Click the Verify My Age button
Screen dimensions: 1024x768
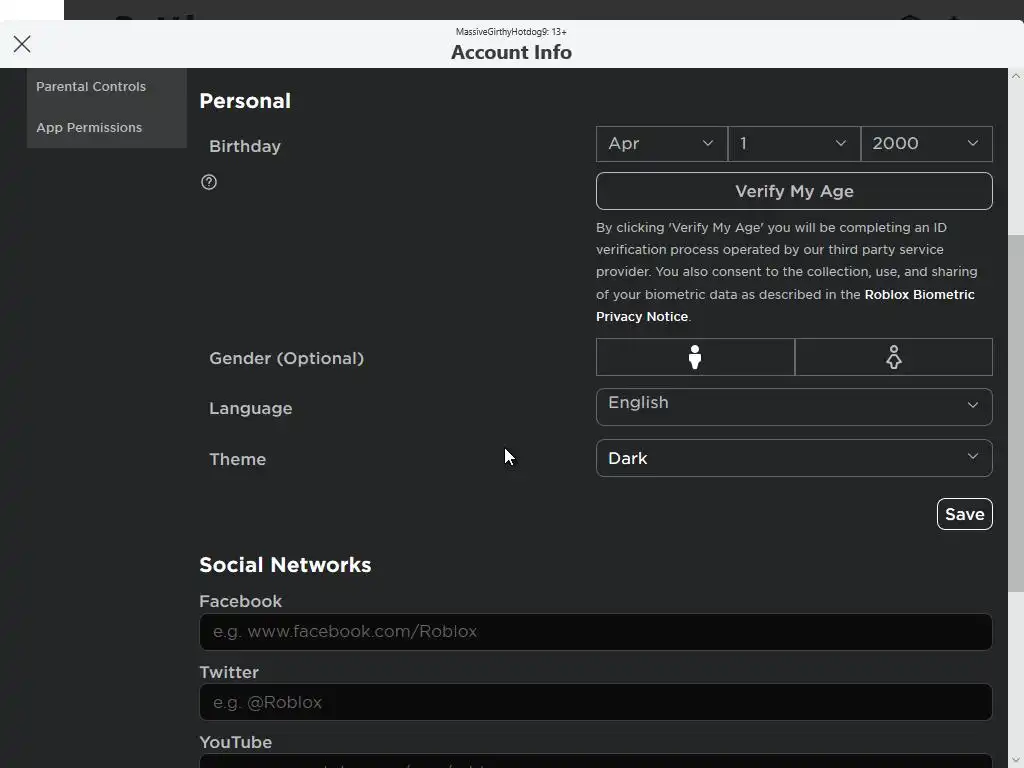[x=794, y=191]
